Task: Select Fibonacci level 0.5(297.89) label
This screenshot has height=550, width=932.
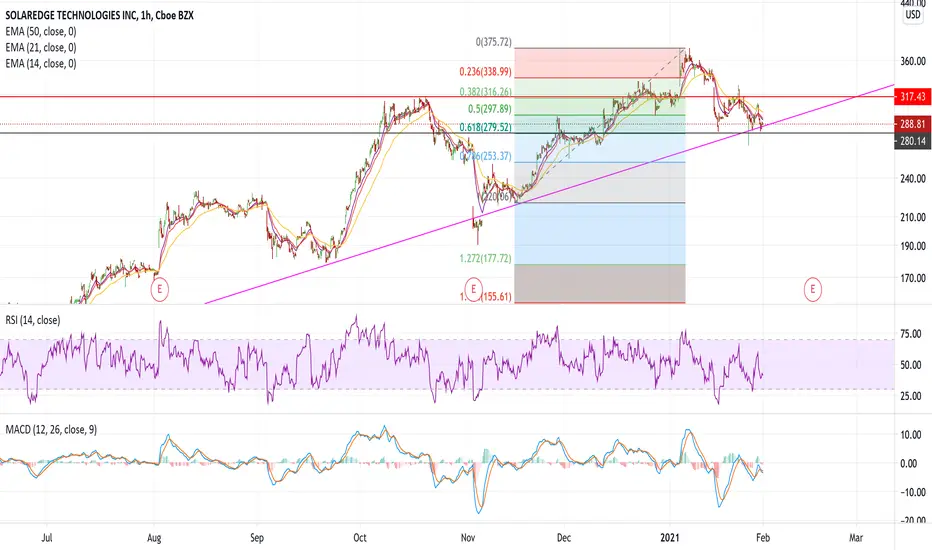Action: click(x=489, y=109)
